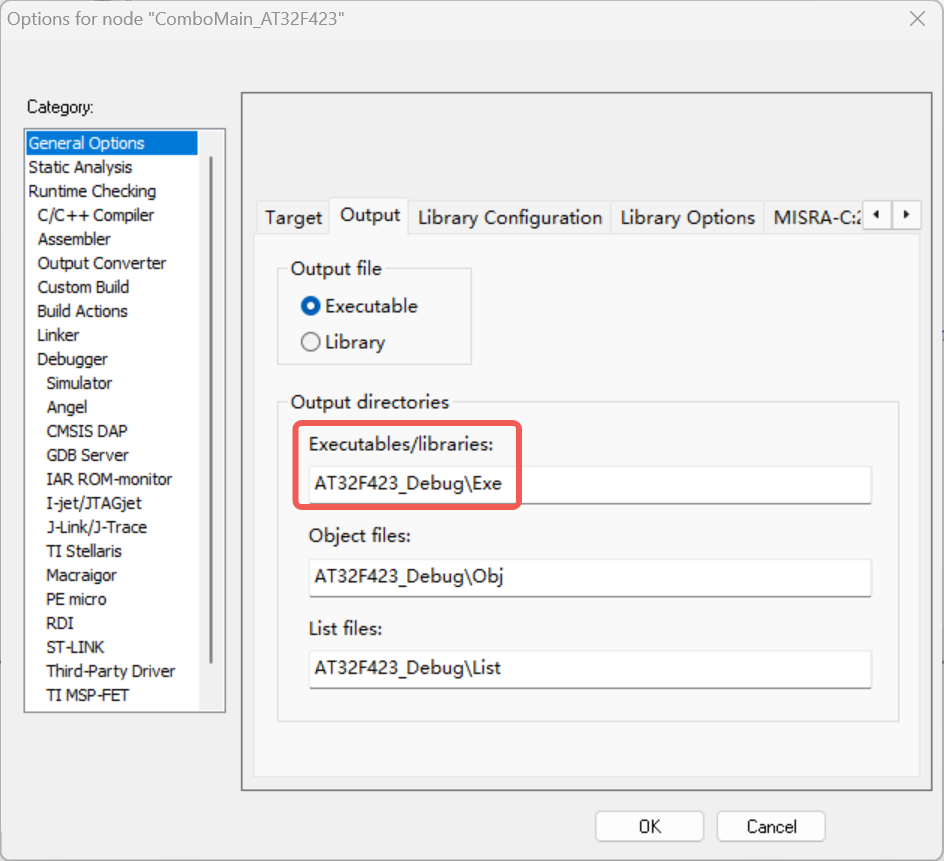Image resolution: width=944 pixels, height=861 pixels.
Task: Close the Options dialog window
Action: point(916,19)
